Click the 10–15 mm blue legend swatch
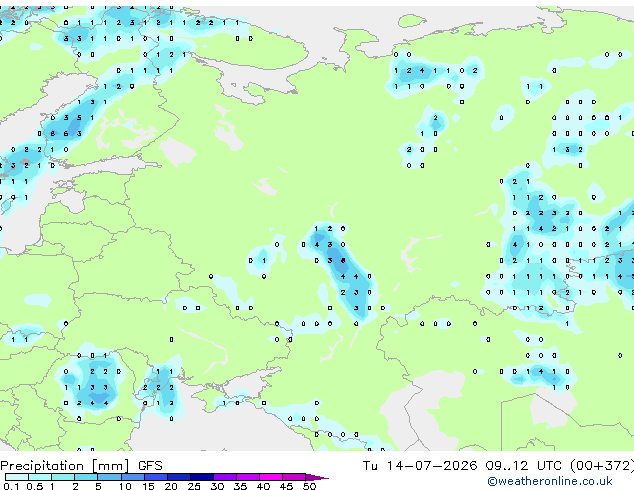 tap(133, 477)
